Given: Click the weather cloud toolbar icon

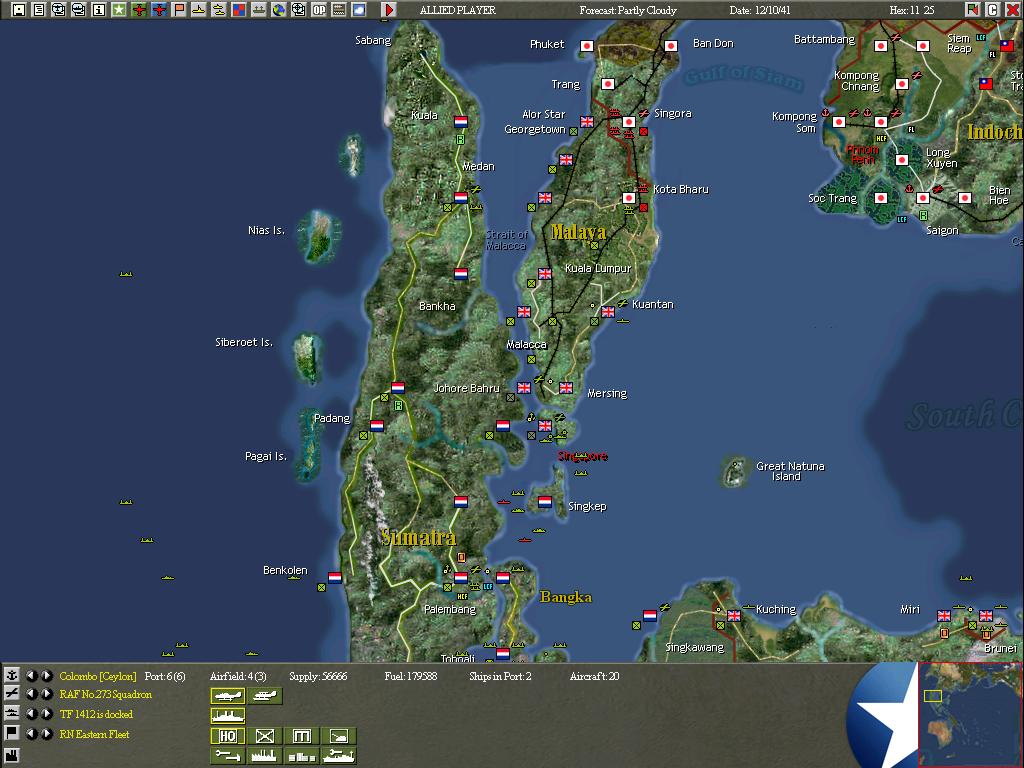Looking at the screenshot, I should (x=359, y=10).
